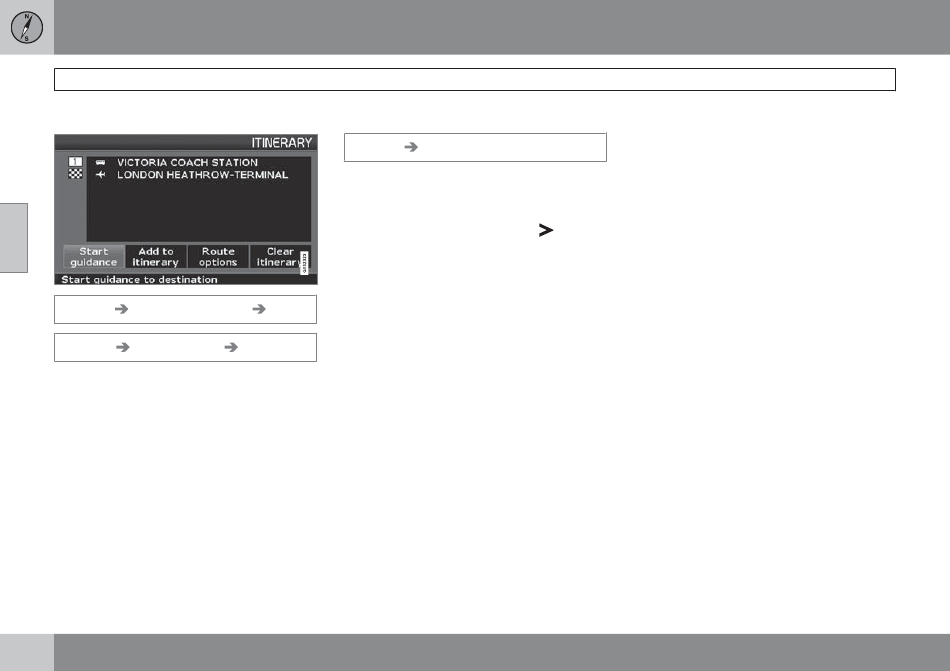This screenshot has width=950, height=671.
Task: Click 'Start guidance to destination' status text
Action: 139,279
